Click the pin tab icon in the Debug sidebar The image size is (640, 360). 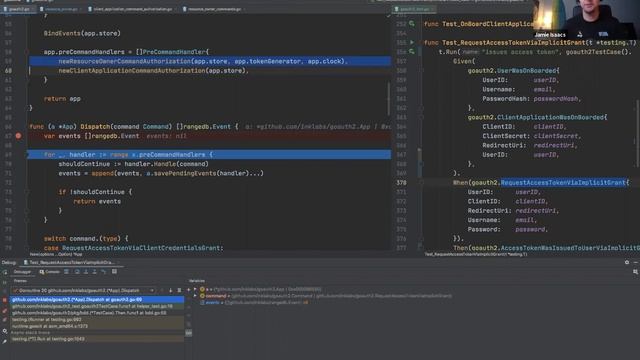(4, 341)
